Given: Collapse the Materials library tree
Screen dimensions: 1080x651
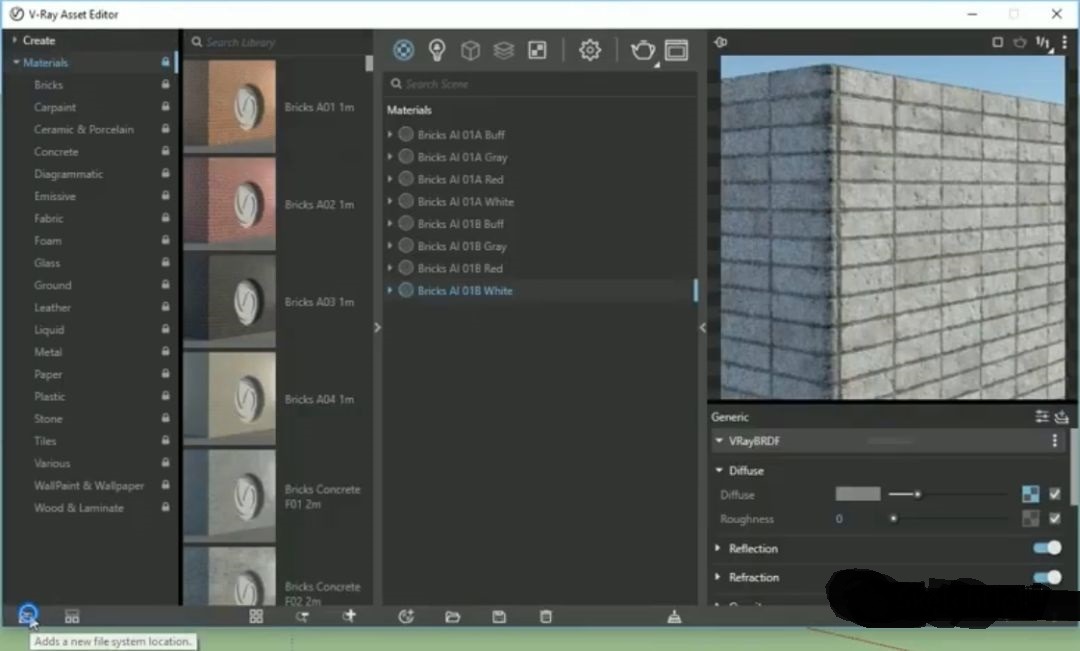Looking at the screenshot, I should (x=16, y=62).
